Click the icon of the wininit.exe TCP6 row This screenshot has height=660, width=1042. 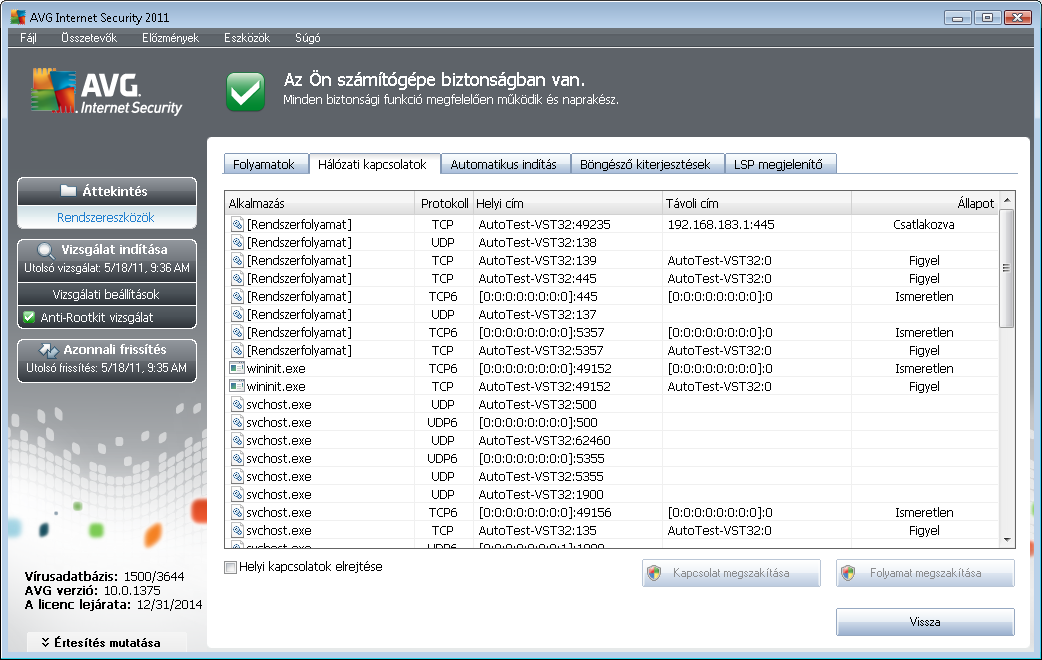coord(237,368)
